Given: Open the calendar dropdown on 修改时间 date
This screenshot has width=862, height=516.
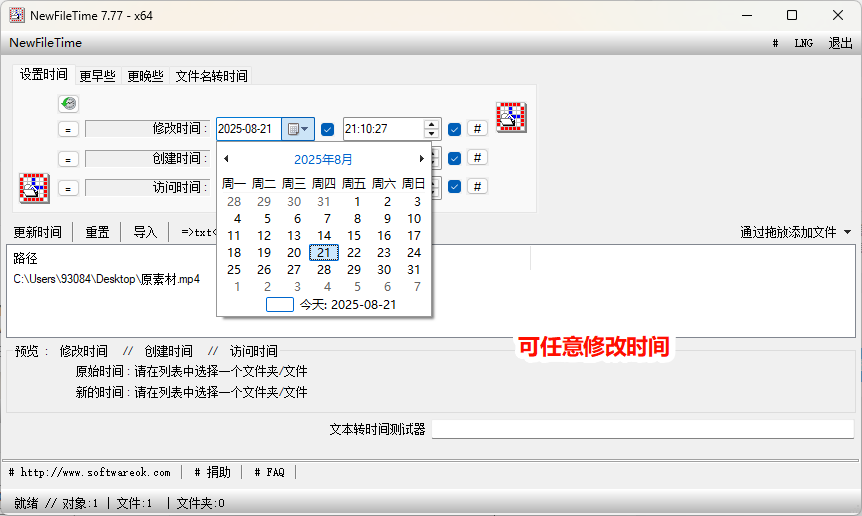Looking at the screenshot, I should pos(298,129).
